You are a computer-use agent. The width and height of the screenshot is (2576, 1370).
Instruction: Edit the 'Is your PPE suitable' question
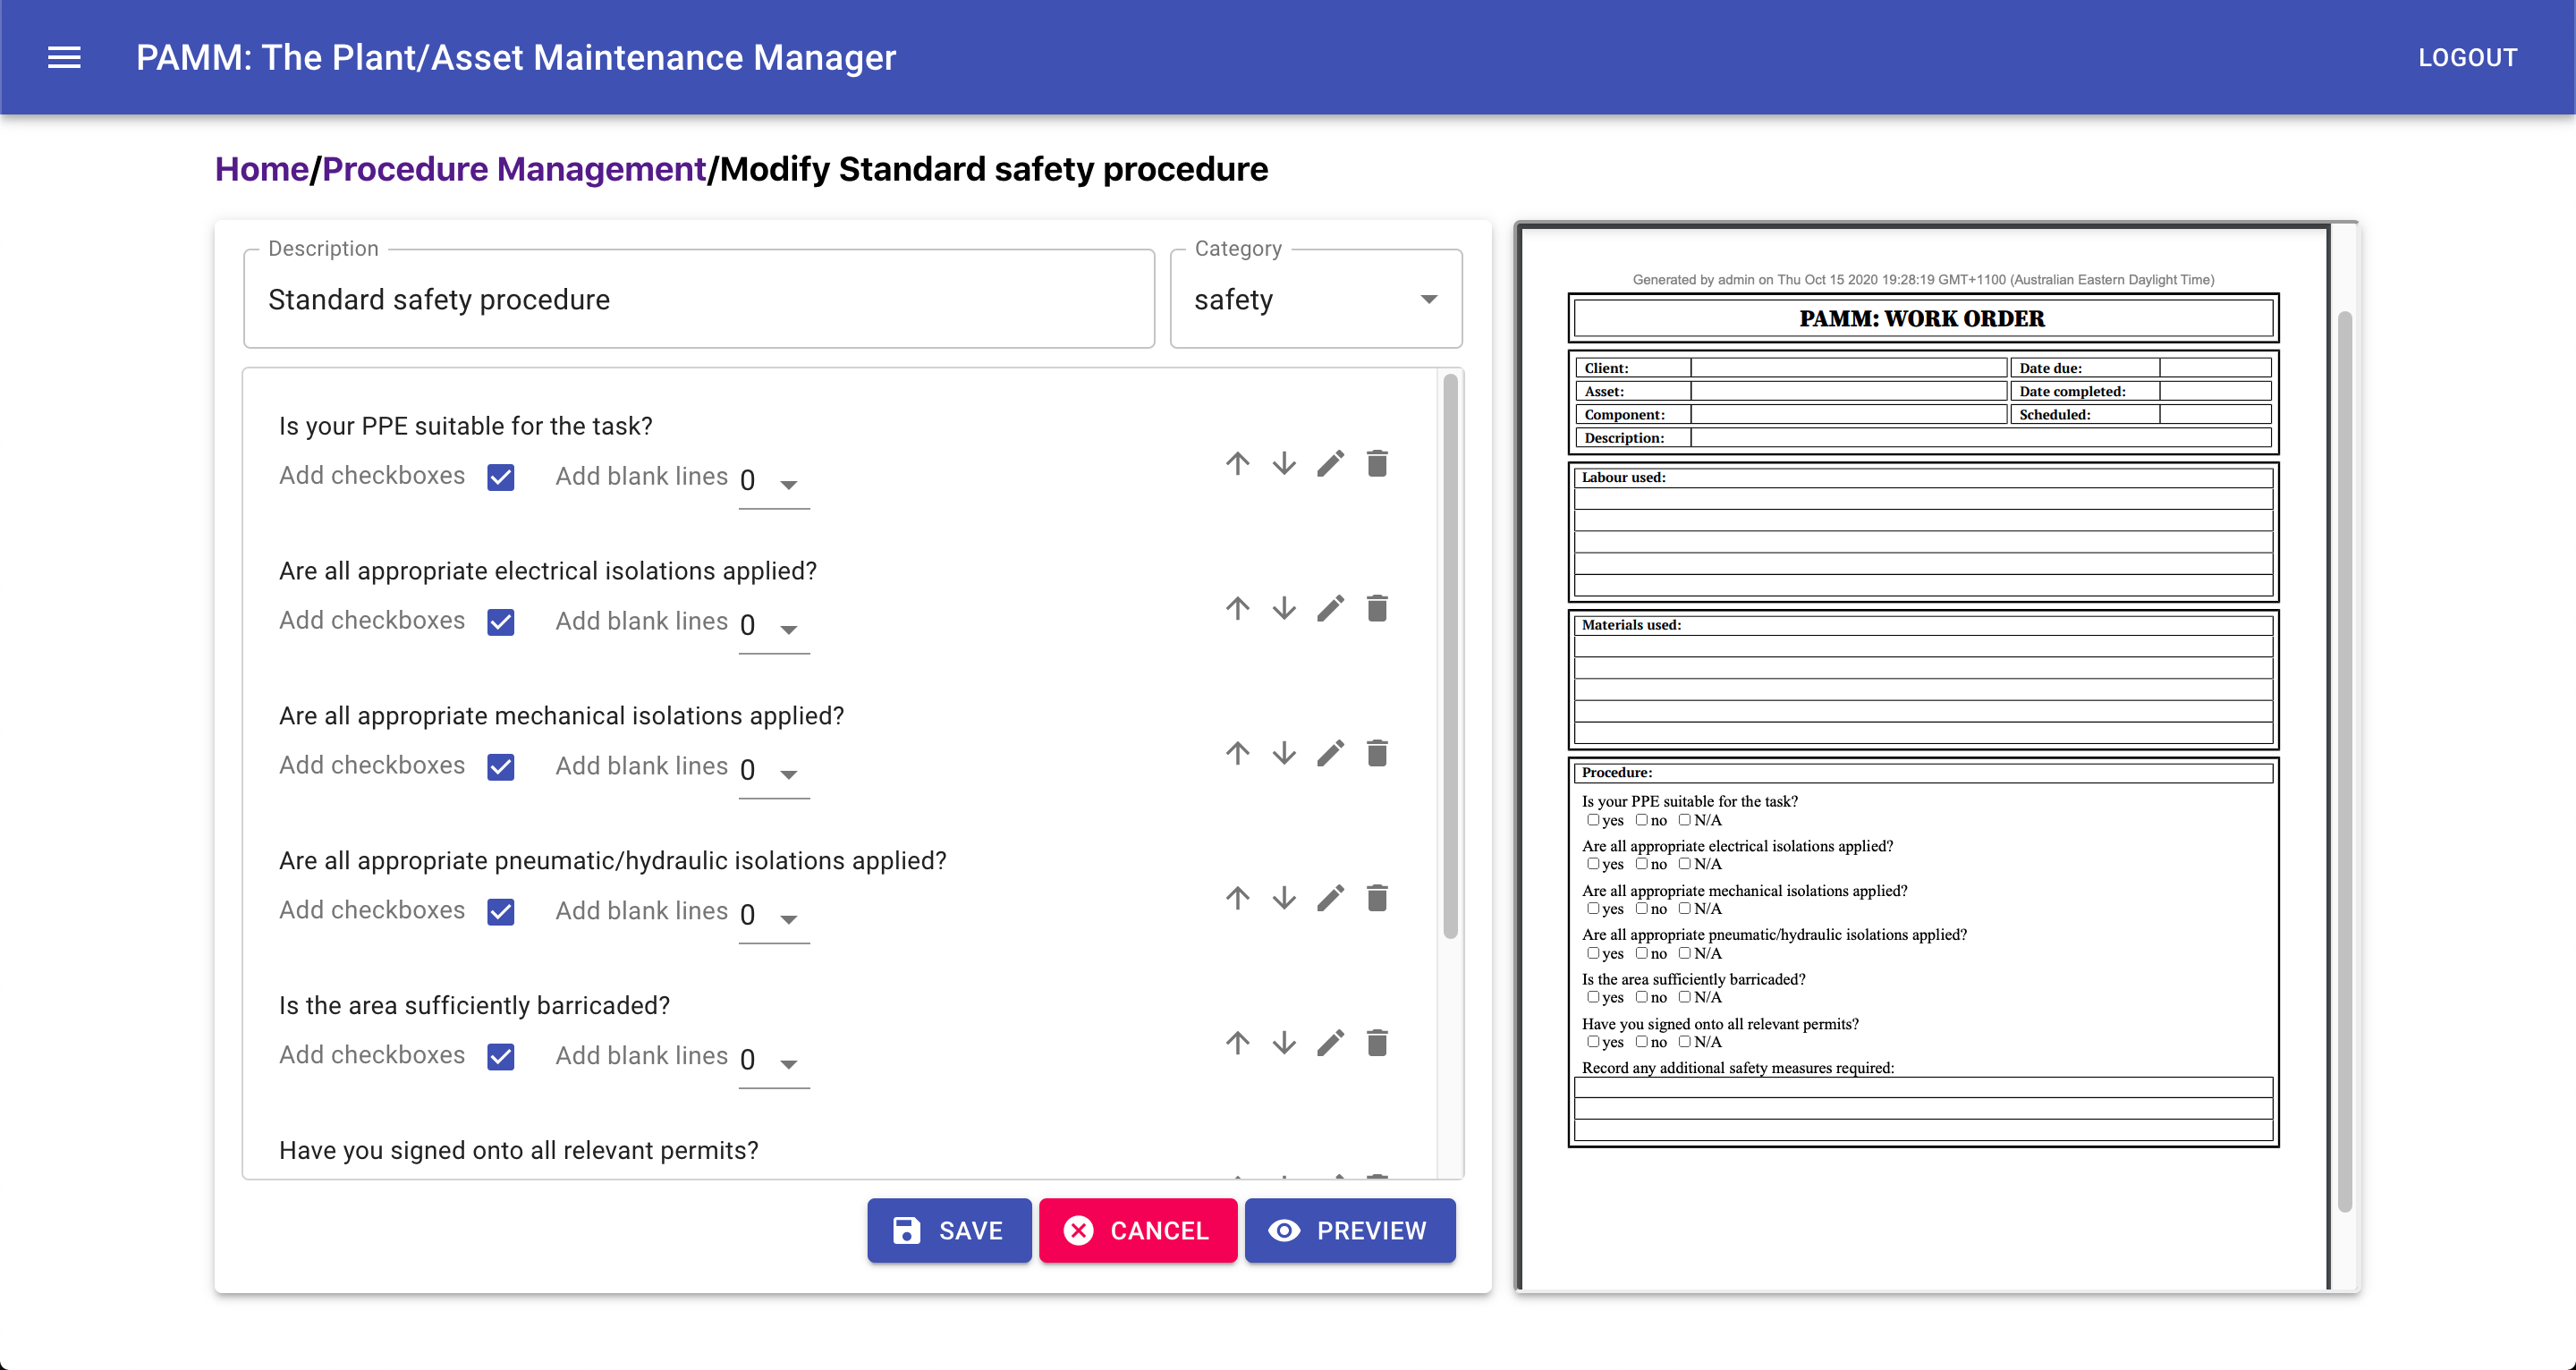(1330, 463)
